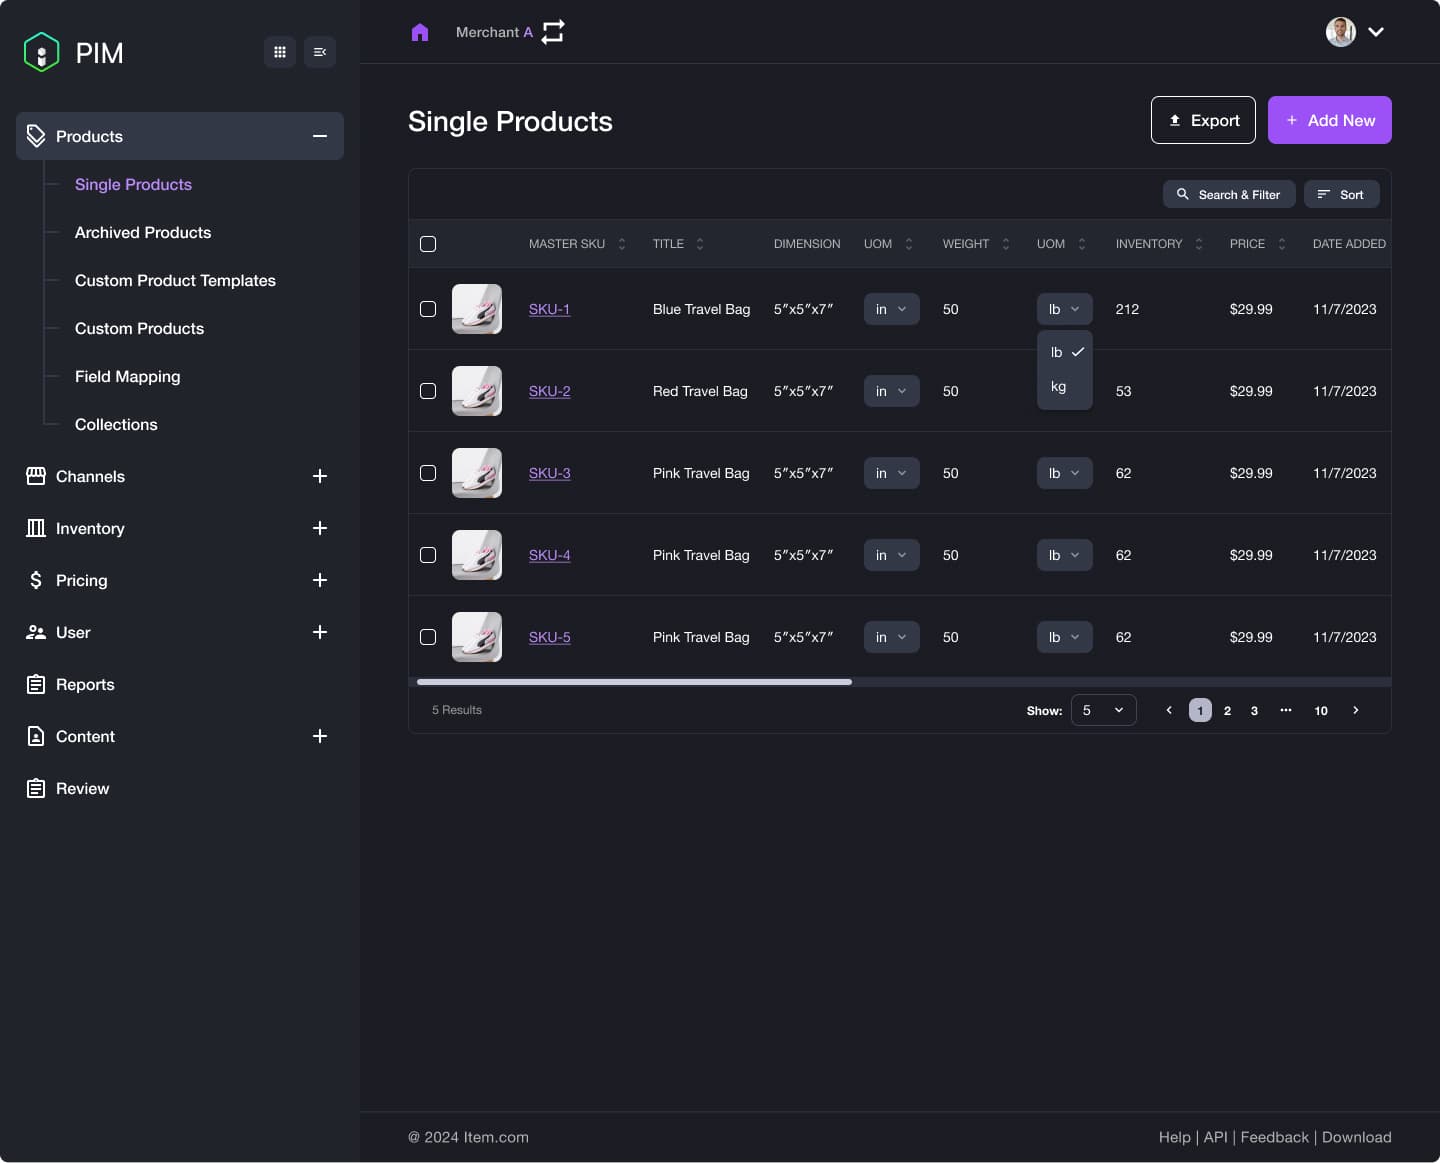Sort by Weight column arrows
The width and height of the screenshot is (1440, 1163).
[x=1006, y=244]
